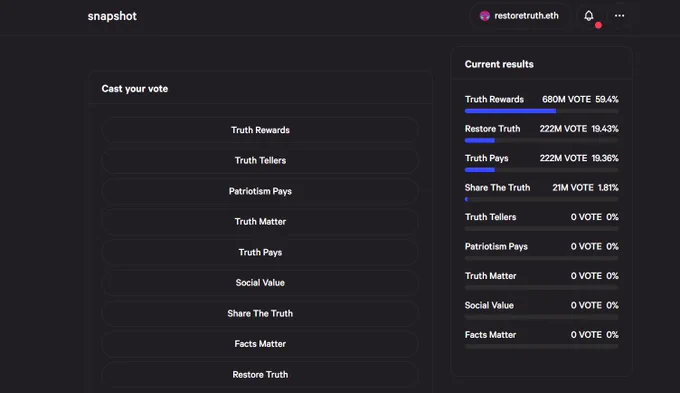Click the Share The Truth 1.81% result
Screen dimensions: 680x393
click(542, 193)
